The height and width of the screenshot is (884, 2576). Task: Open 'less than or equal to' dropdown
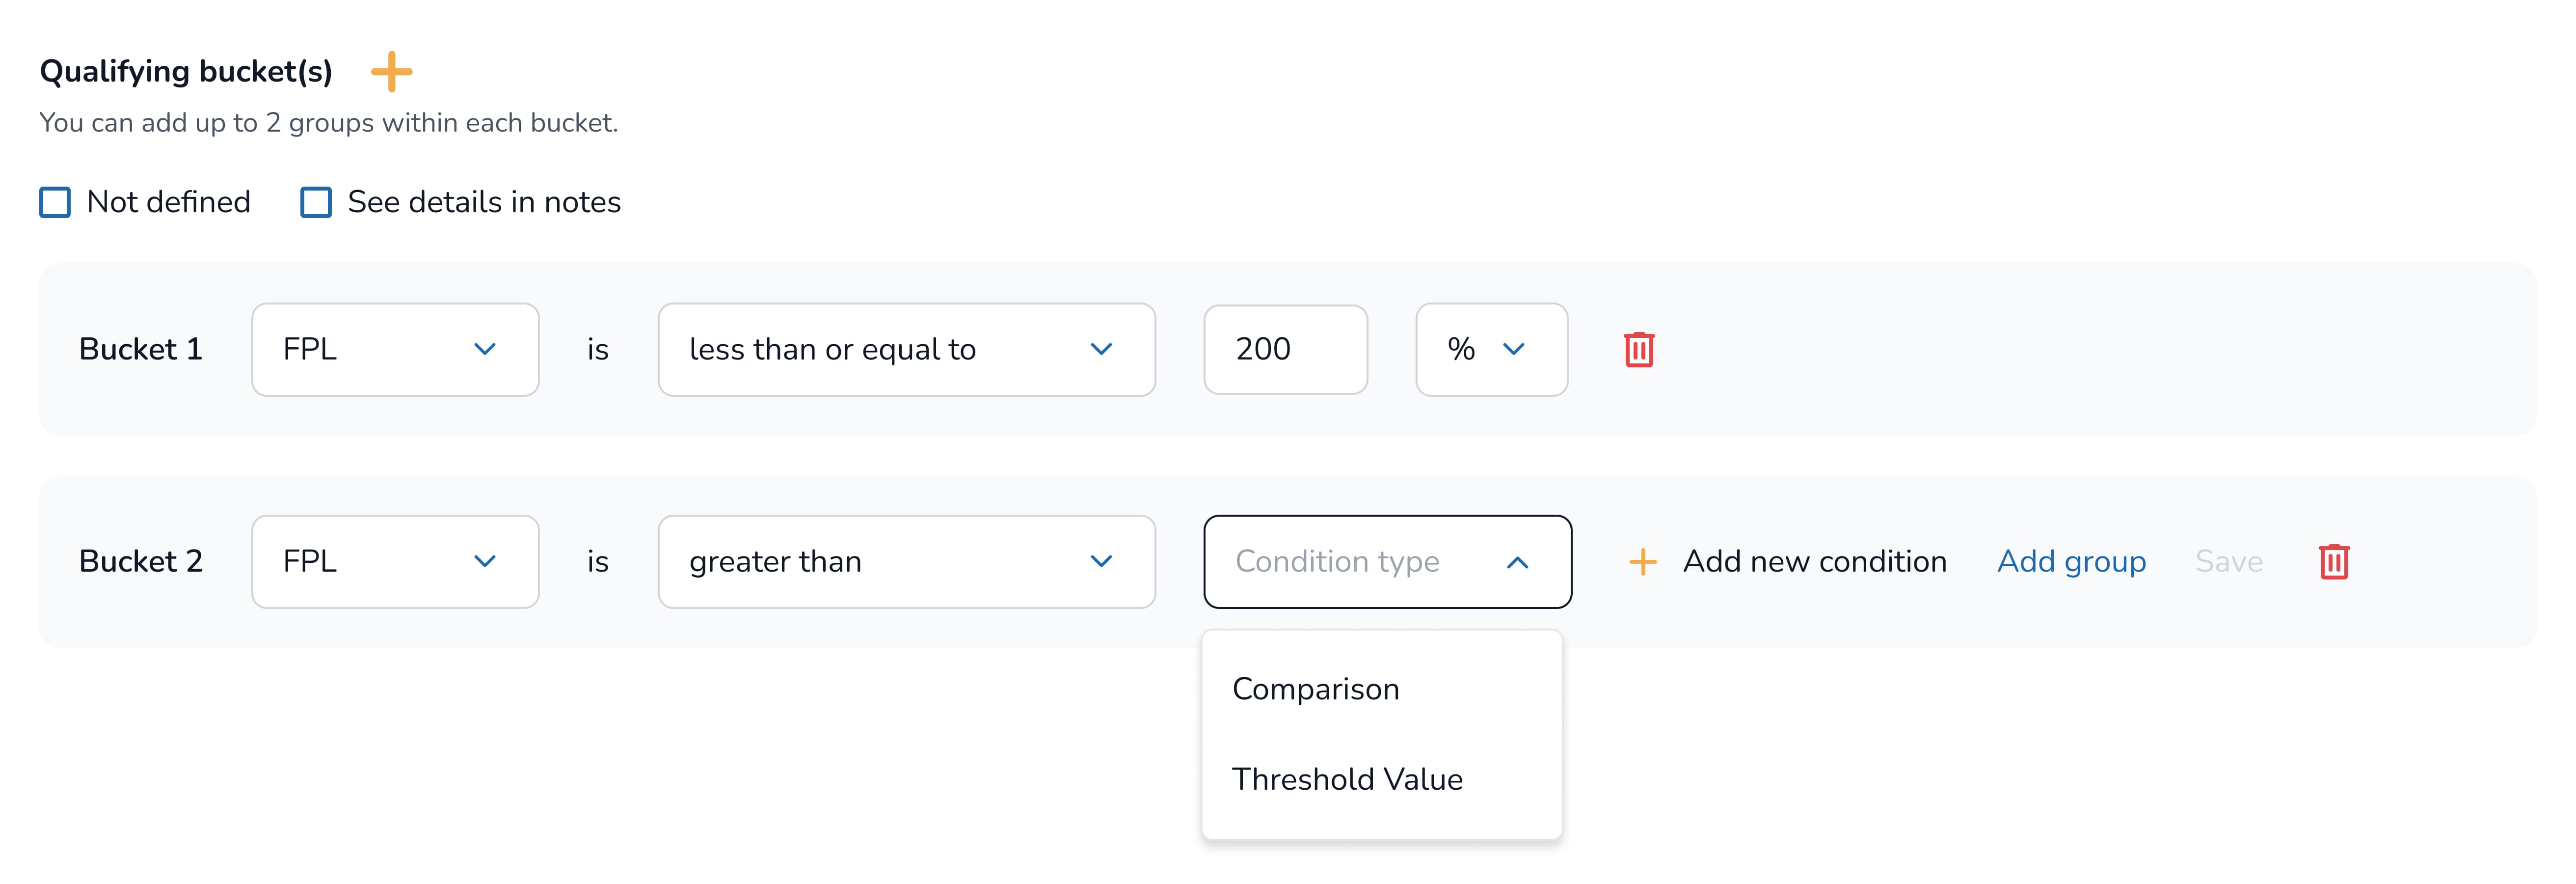coord(905,350)
